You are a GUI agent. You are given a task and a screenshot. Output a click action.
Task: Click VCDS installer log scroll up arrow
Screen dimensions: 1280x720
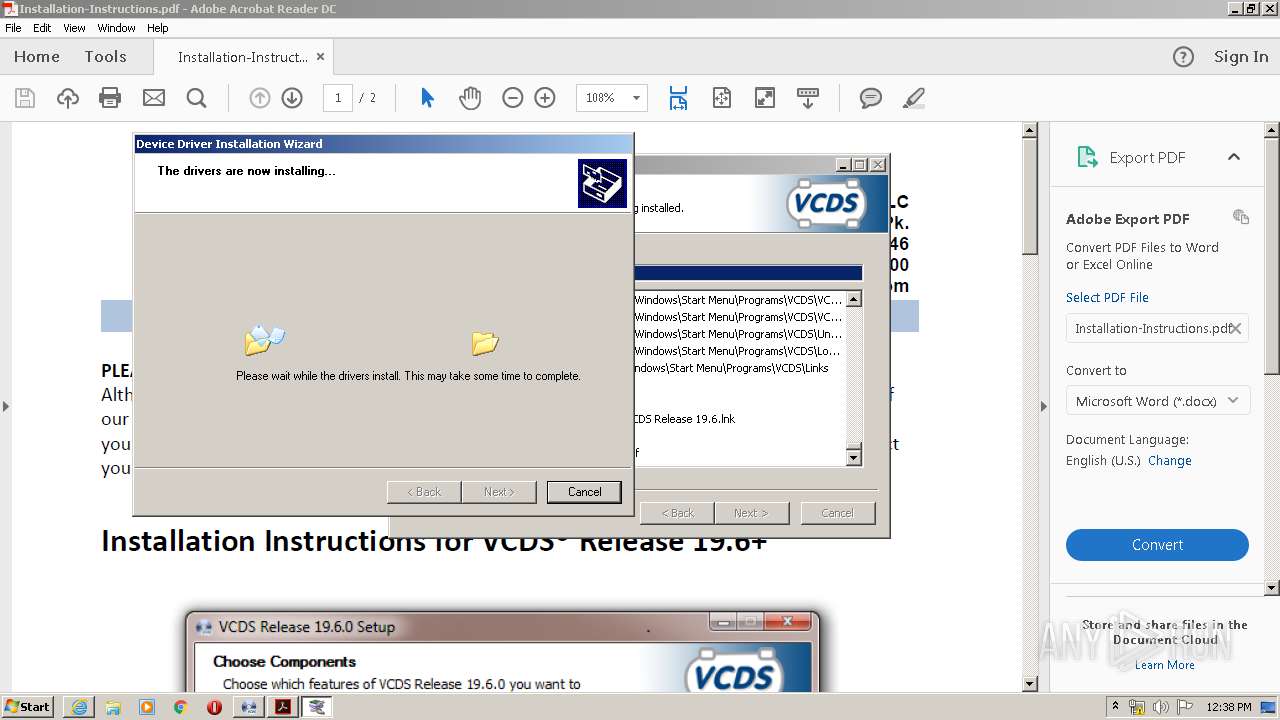[854, 299]
